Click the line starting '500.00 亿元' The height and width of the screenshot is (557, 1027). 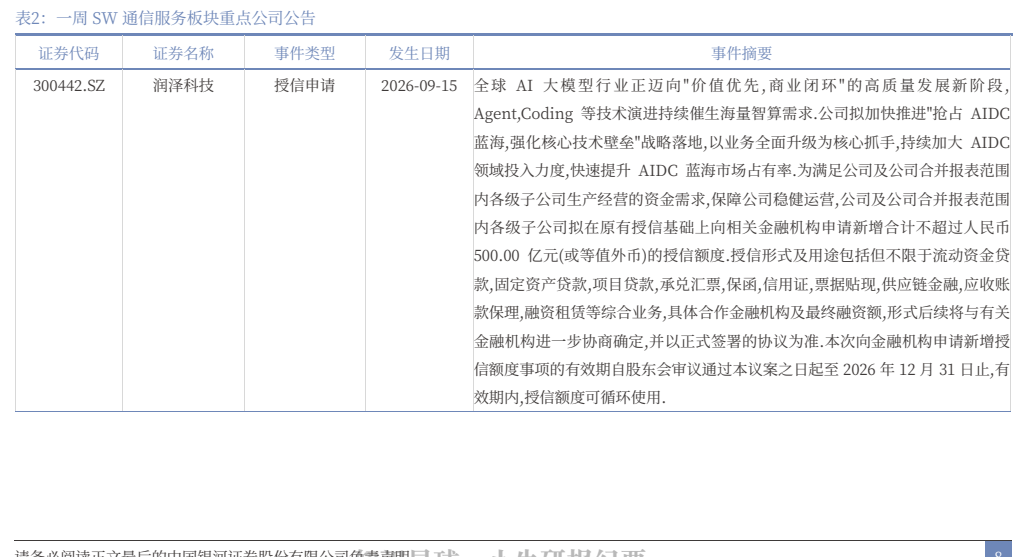(741, 256)
